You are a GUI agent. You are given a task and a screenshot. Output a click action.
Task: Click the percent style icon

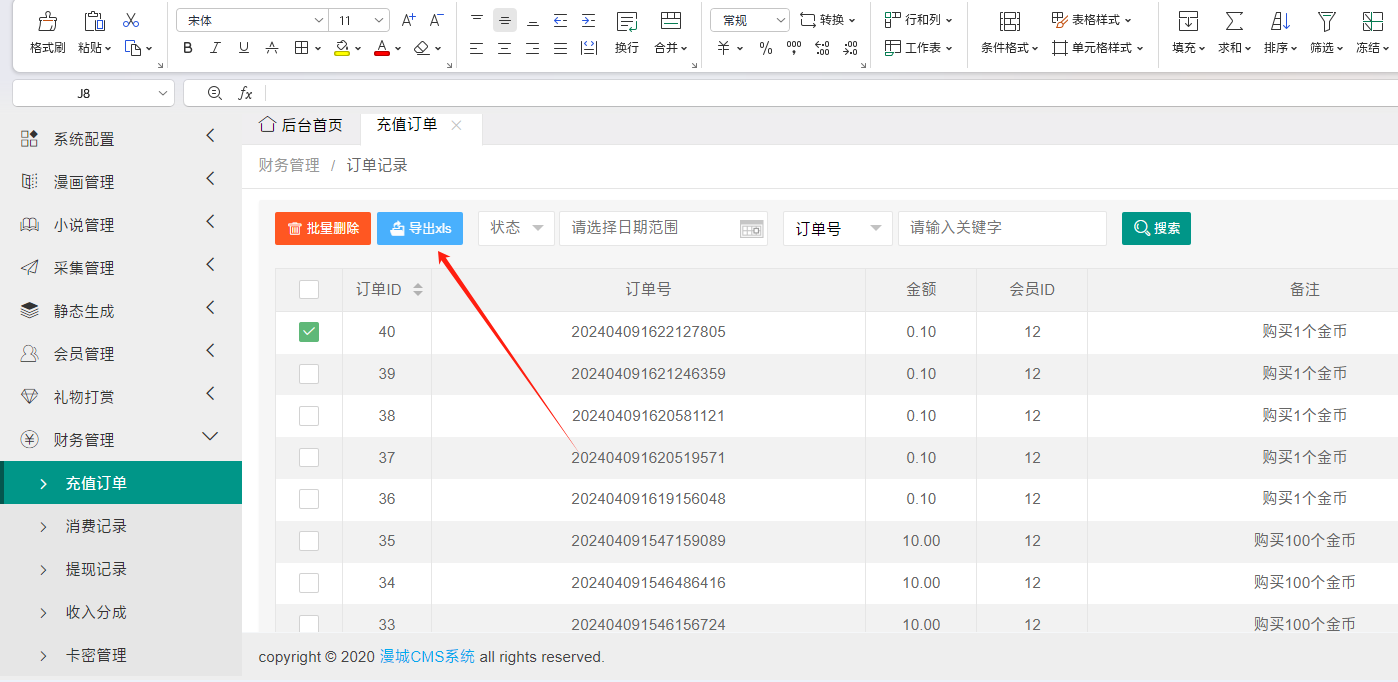pyautogui.click(x=766, y=48)
